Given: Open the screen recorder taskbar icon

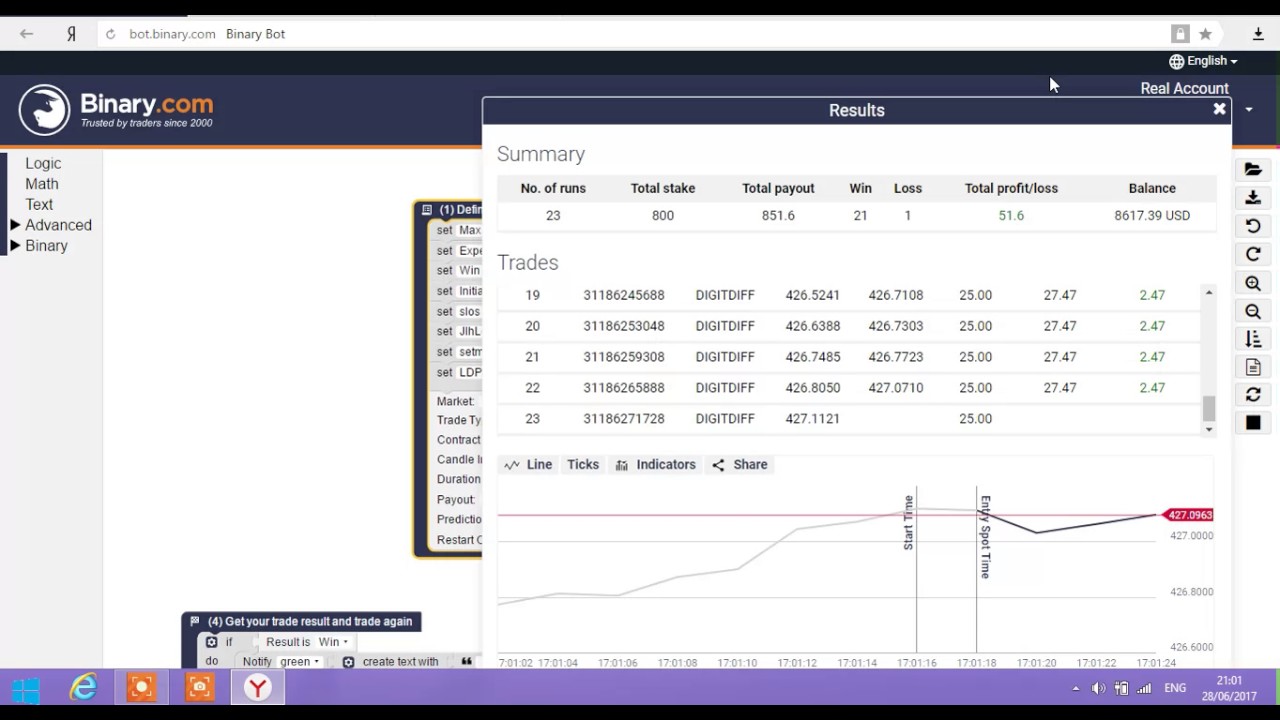Looking at the screenshot, I should [x=142, y=688].
